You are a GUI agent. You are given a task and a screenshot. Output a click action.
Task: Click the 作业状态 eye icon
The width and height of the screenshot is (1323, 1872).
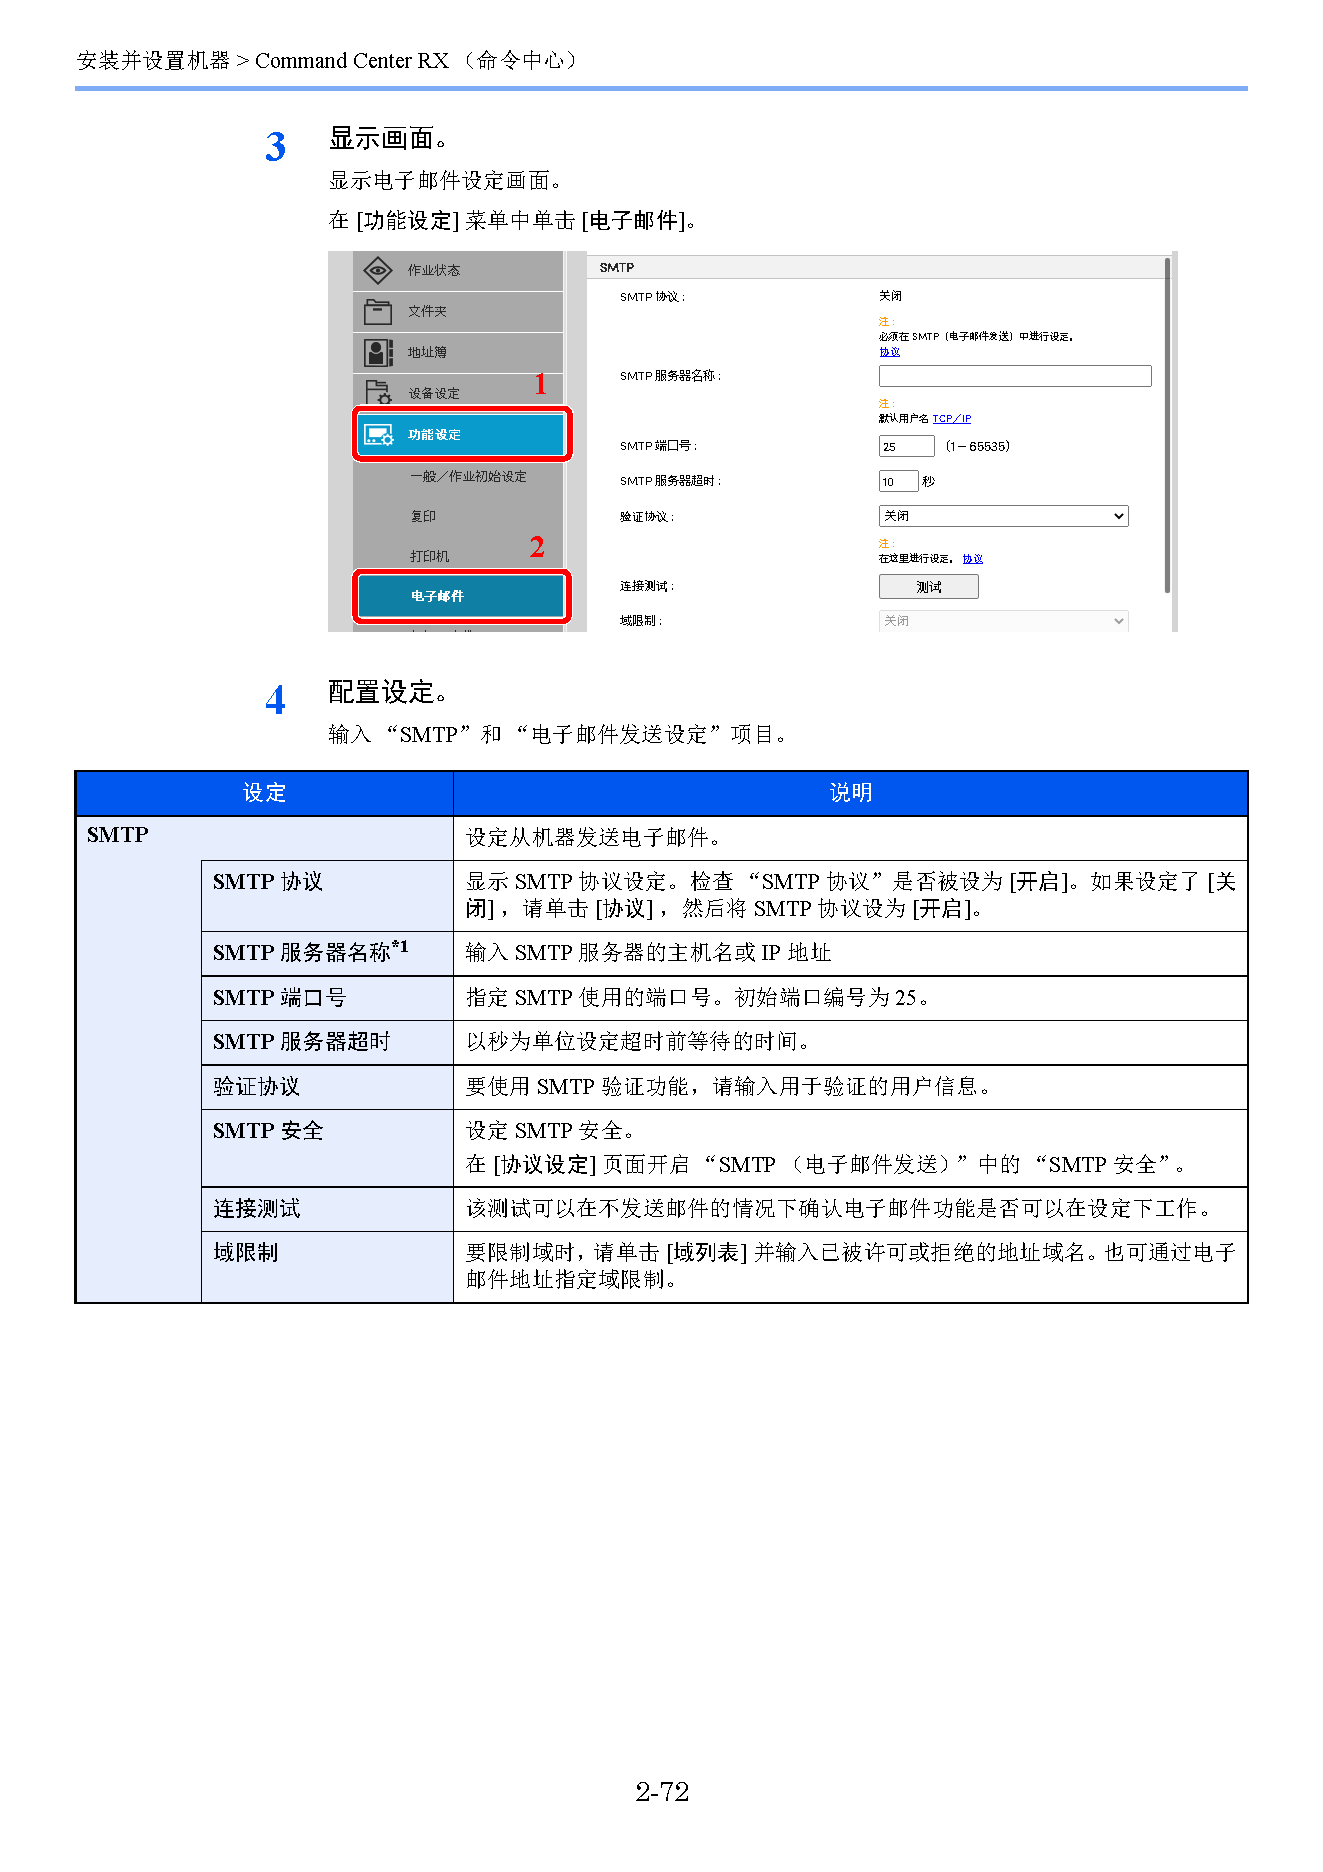377,270
